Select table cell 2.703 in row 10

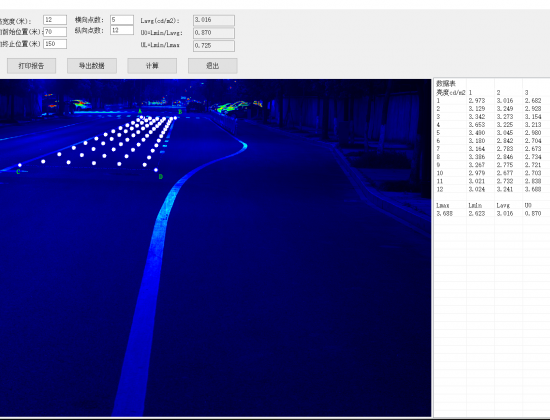tap(533, 173)
